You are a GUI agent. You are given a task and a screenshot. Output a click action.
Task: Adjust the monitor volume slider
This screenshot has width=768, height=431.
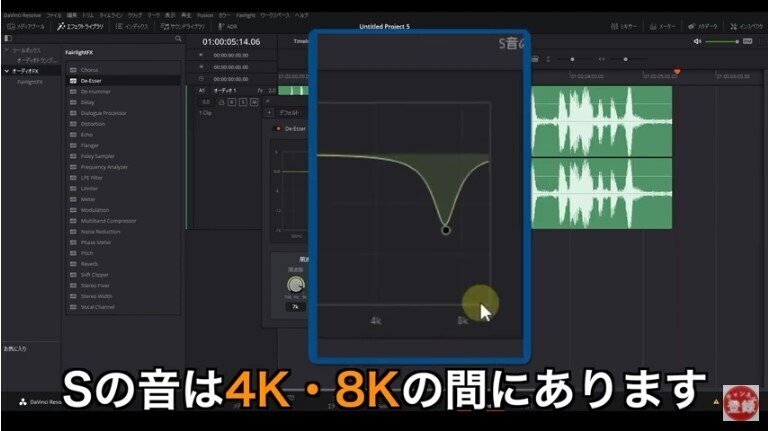click(722, 42)
